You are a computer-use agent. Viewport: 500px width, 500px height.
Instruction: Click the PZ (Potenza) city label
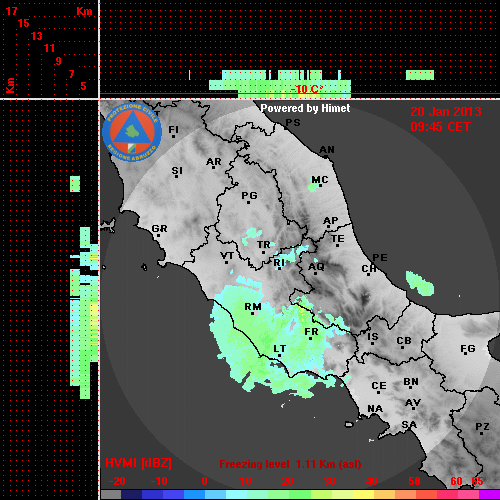pos(482,426)
